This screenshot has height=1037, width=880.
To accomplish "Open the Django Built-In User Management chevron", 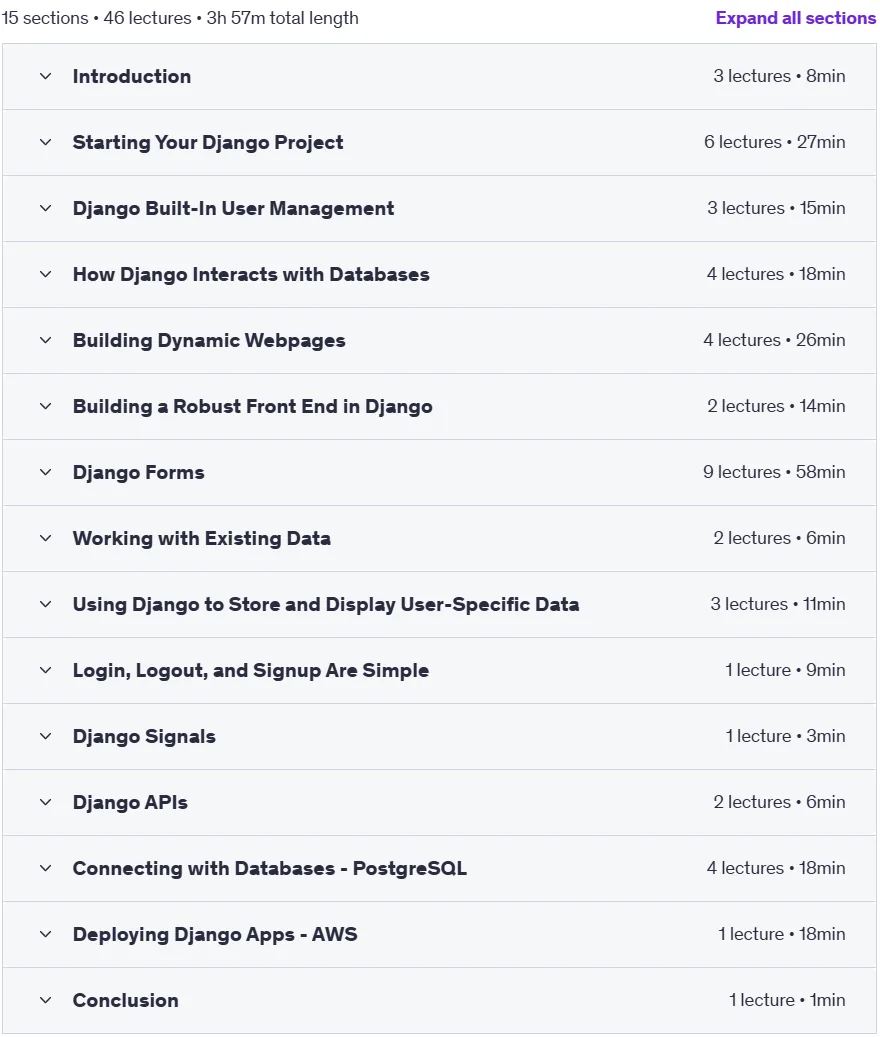I will [46, 208].
